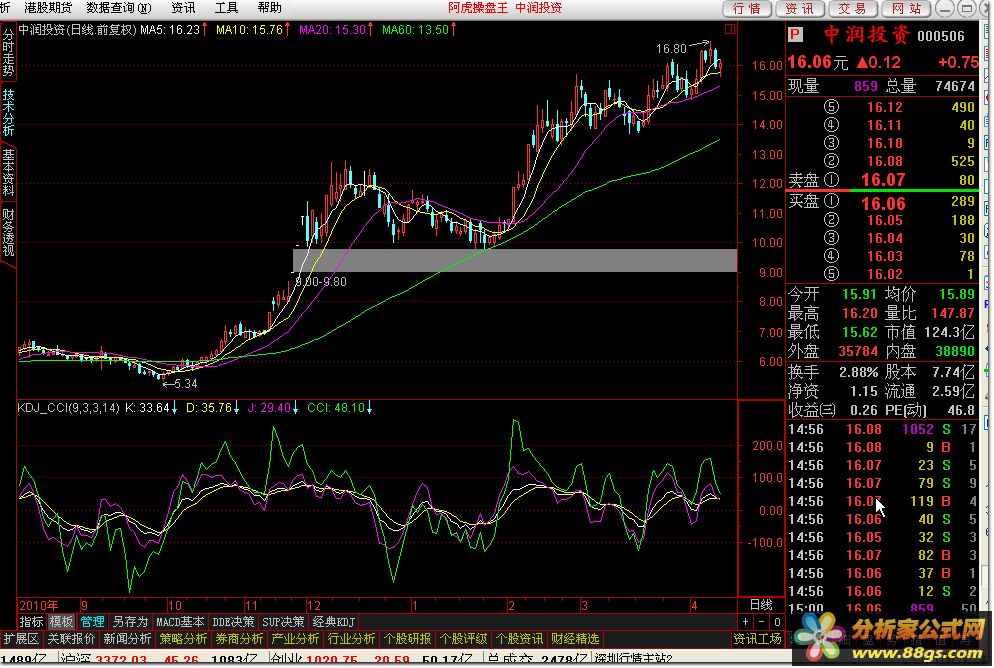
Task: Click the 扩展区 button
Action: [21, 638]
